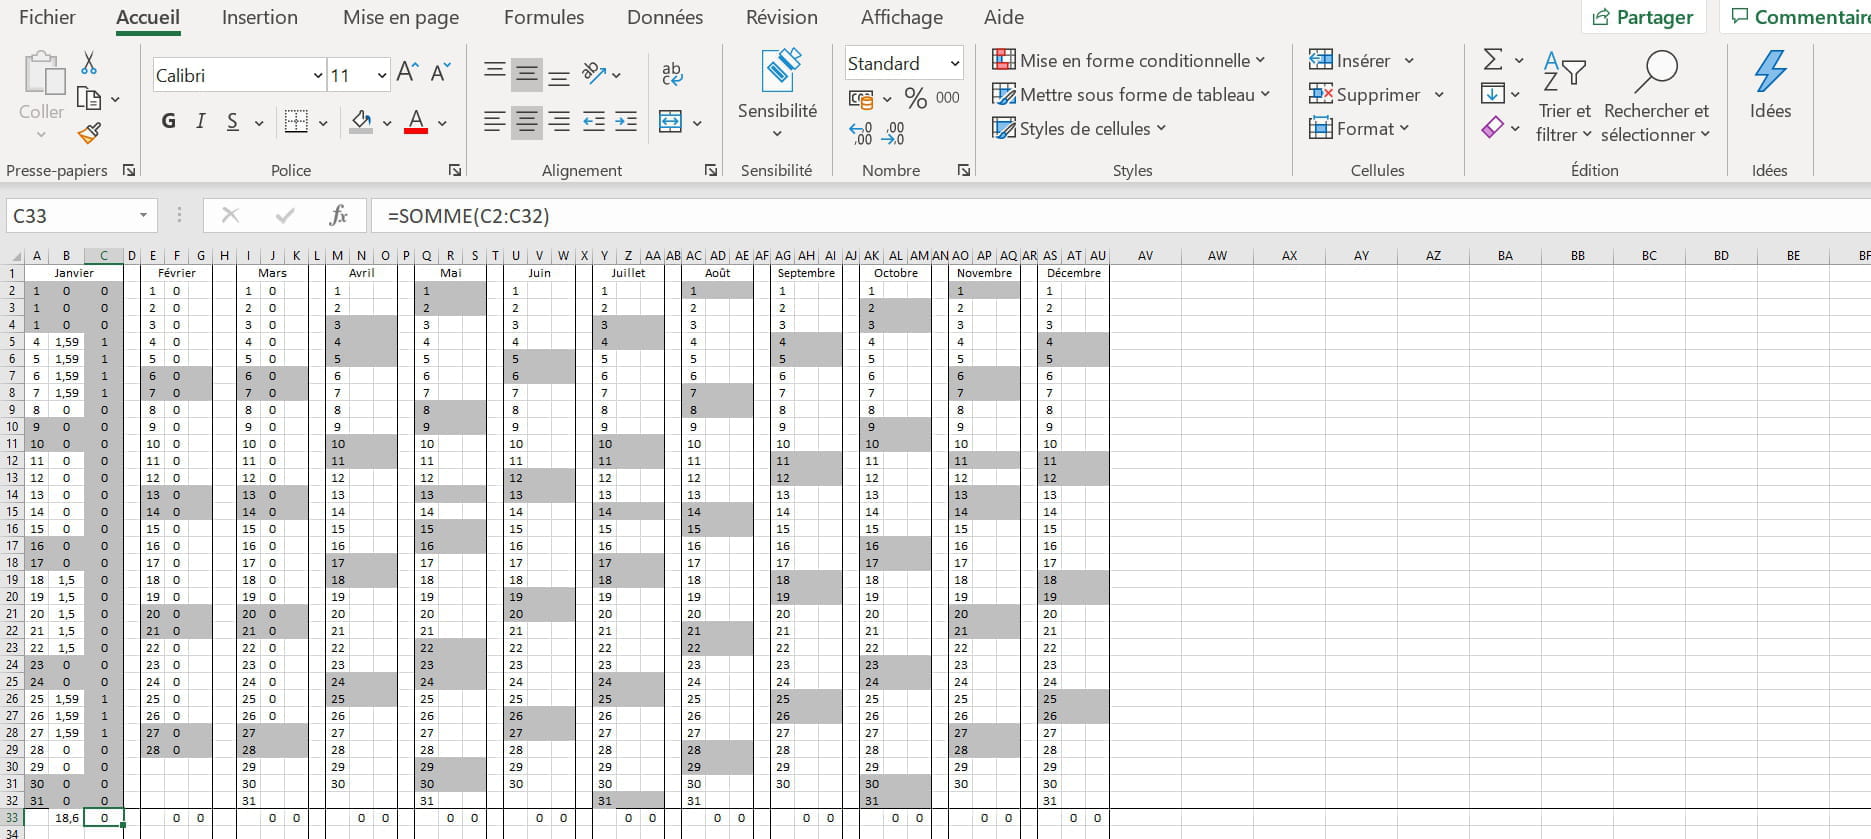Click the Cut scissors icon

[89, 64]
